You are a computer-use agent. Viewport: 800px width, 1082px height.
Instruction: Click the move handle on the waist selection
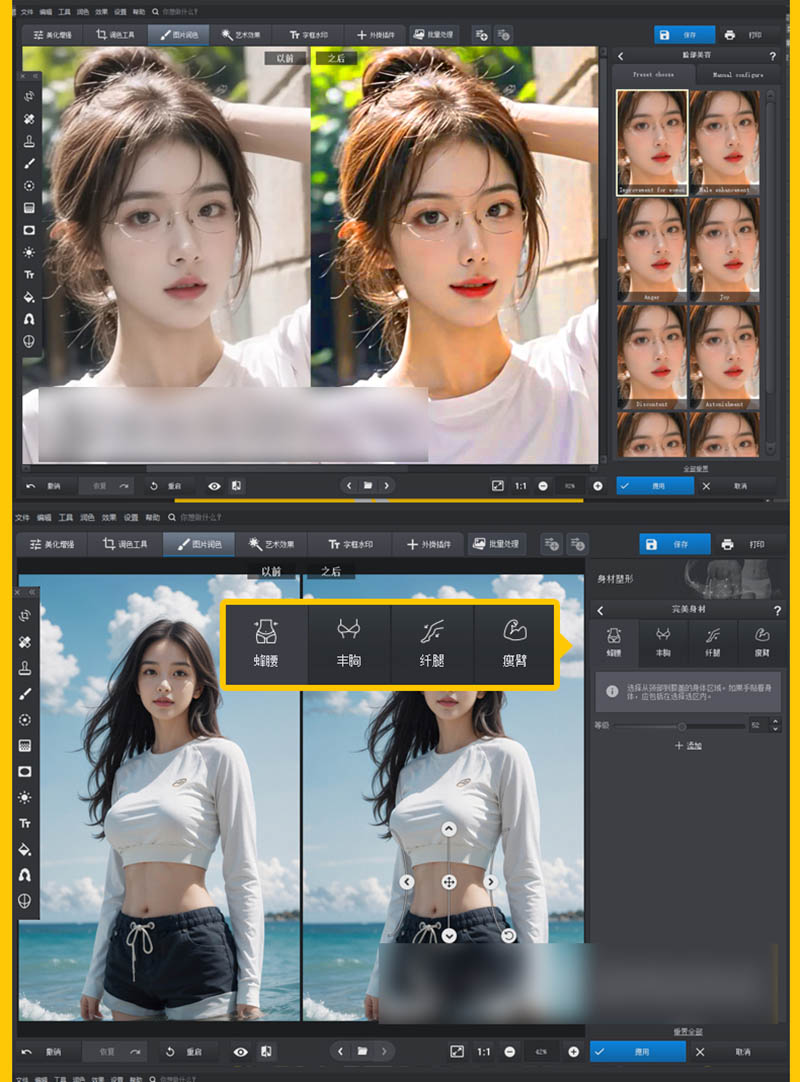coord(449,882)
